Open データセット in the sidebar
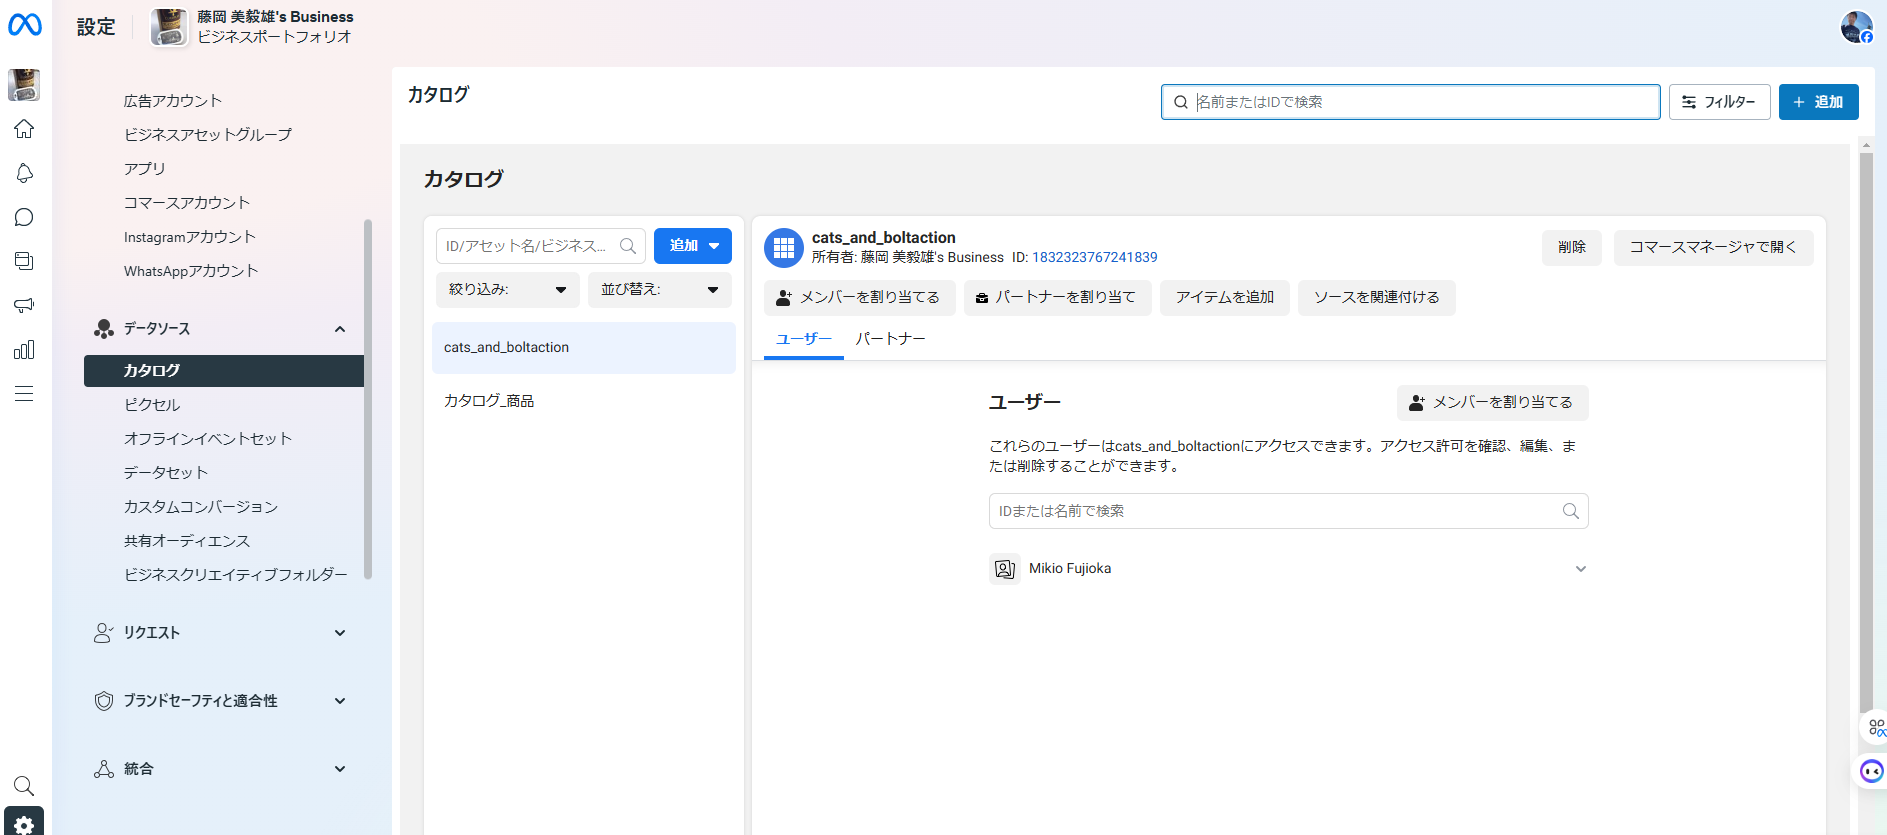Image resolution: width=1887 pixels, height=835 pixels. click(166, 473)
